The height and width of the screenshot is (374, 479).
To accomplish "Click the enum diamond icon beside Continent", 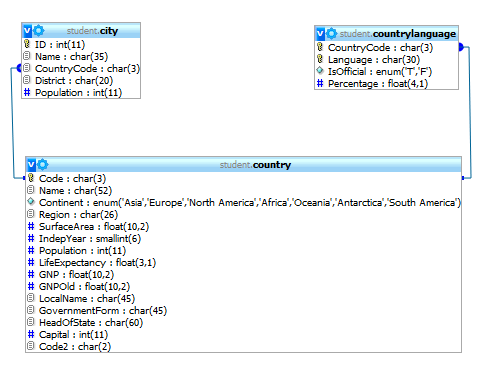I will pos(31,202).
